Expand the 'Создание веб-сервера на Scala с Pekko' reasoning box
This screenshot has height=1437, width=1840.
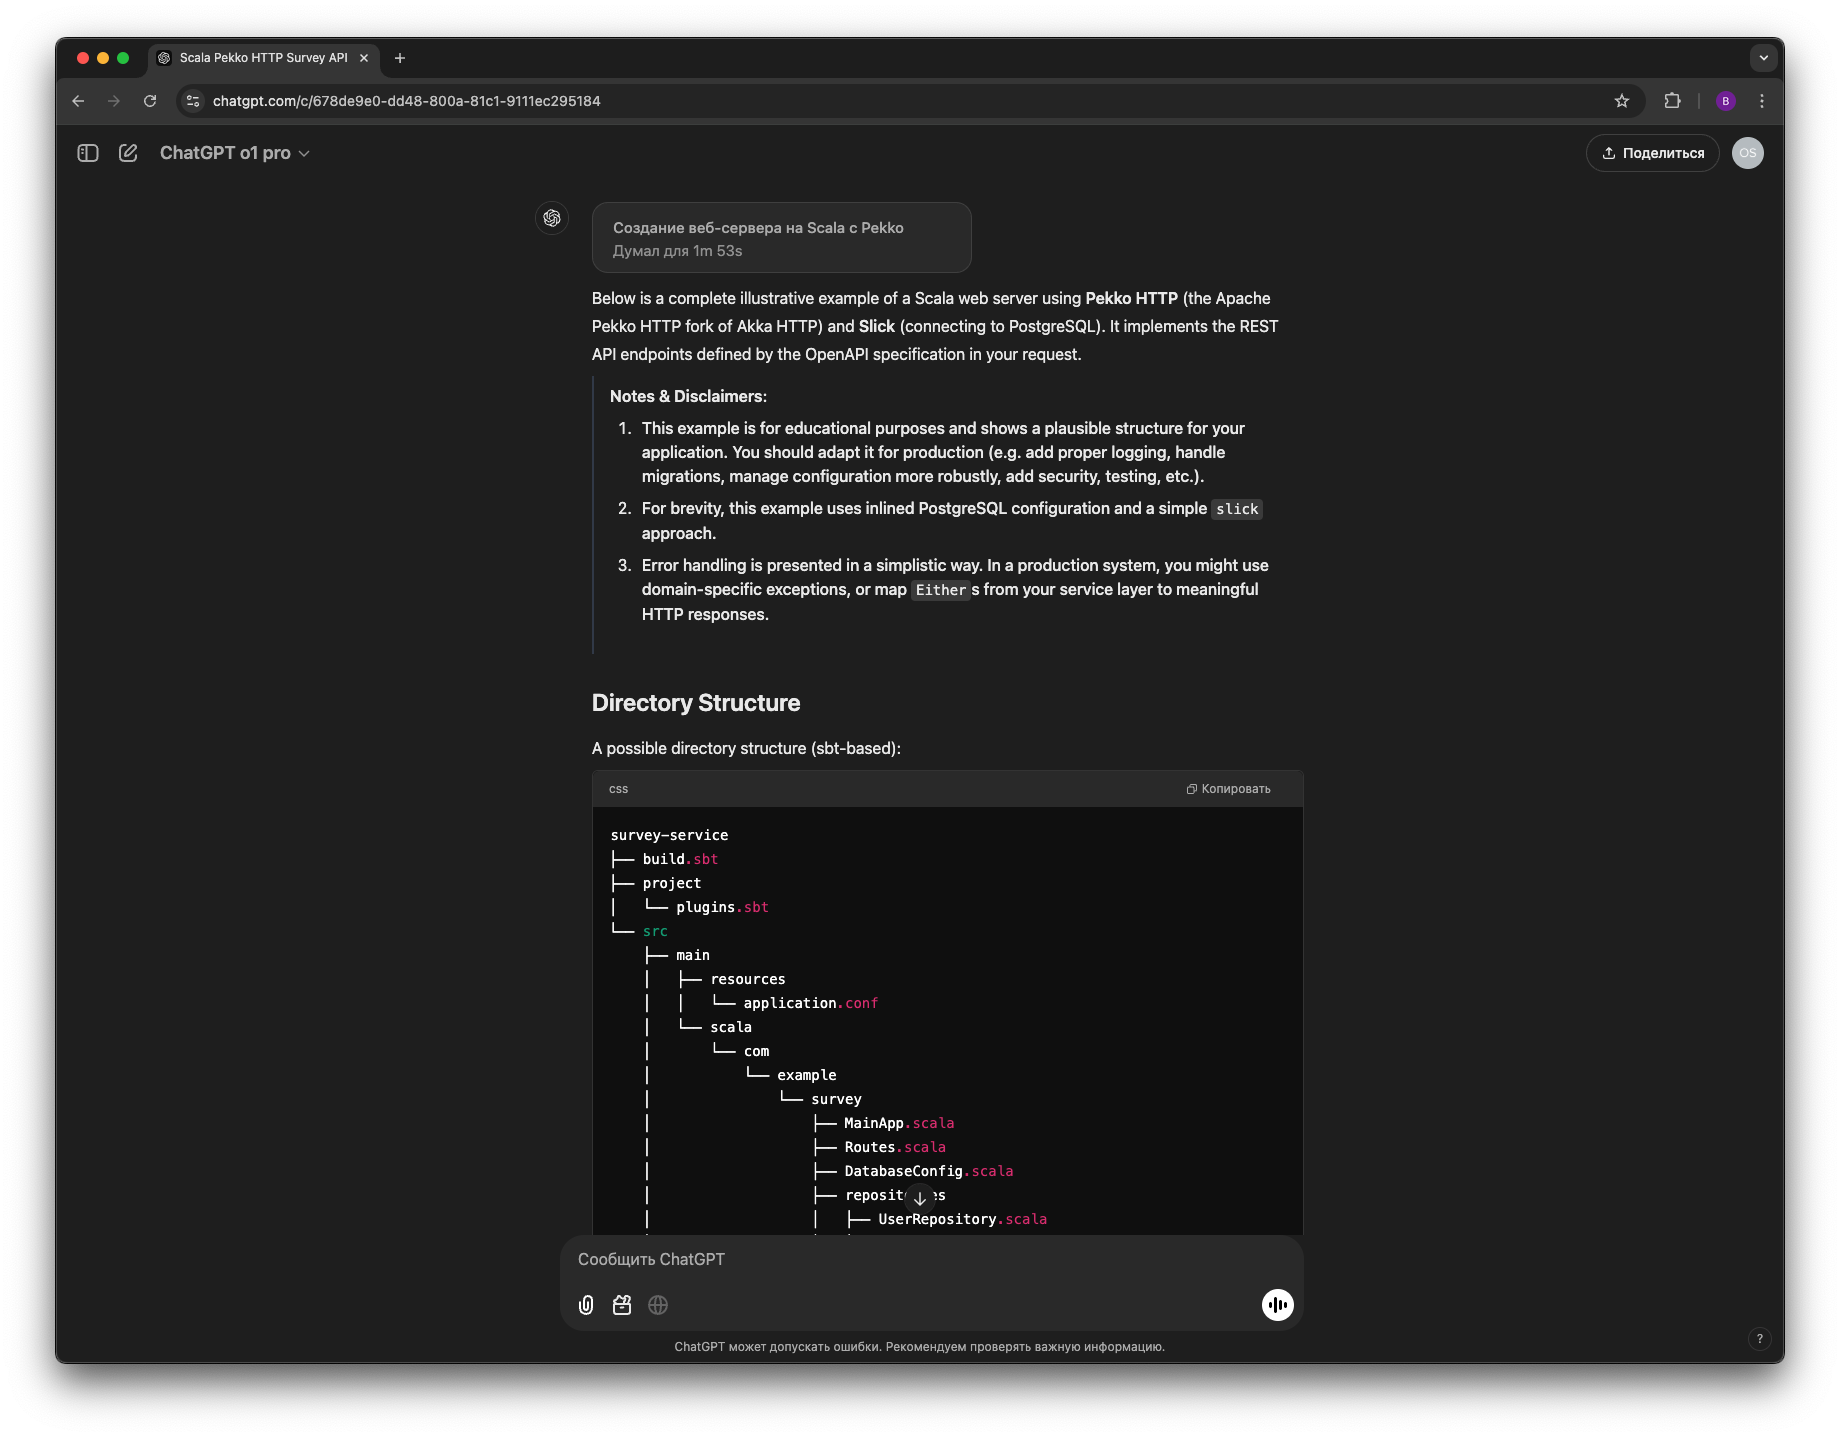click(781, 238)
